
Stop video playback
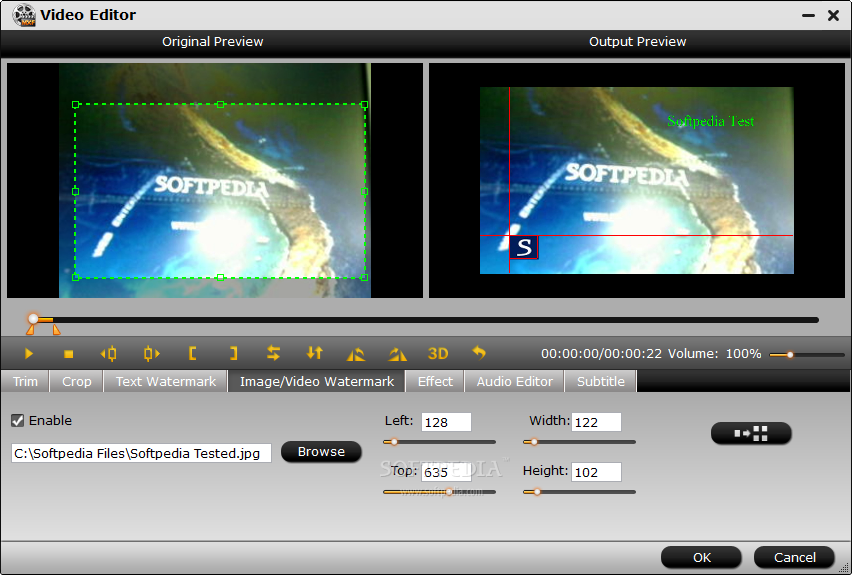pos(68,354)
